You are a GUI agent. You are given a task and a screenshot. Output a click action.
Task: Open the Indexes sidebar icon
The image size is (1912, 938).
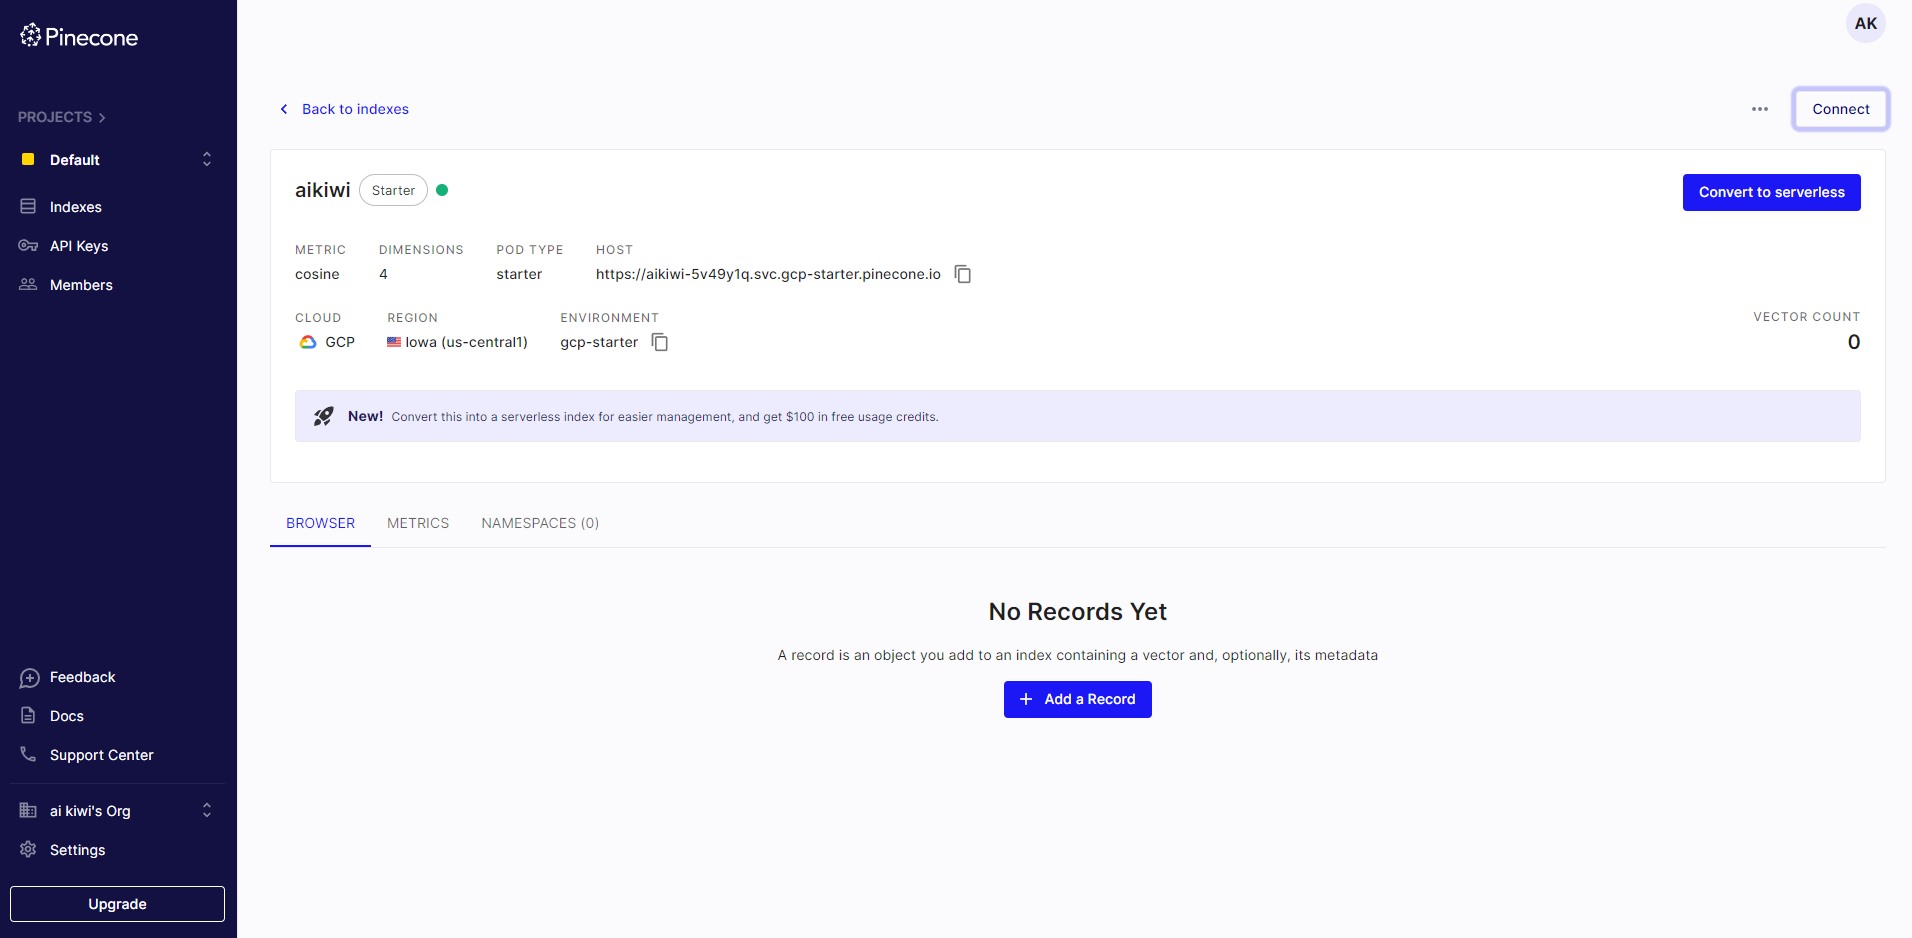tap(28, 206)
